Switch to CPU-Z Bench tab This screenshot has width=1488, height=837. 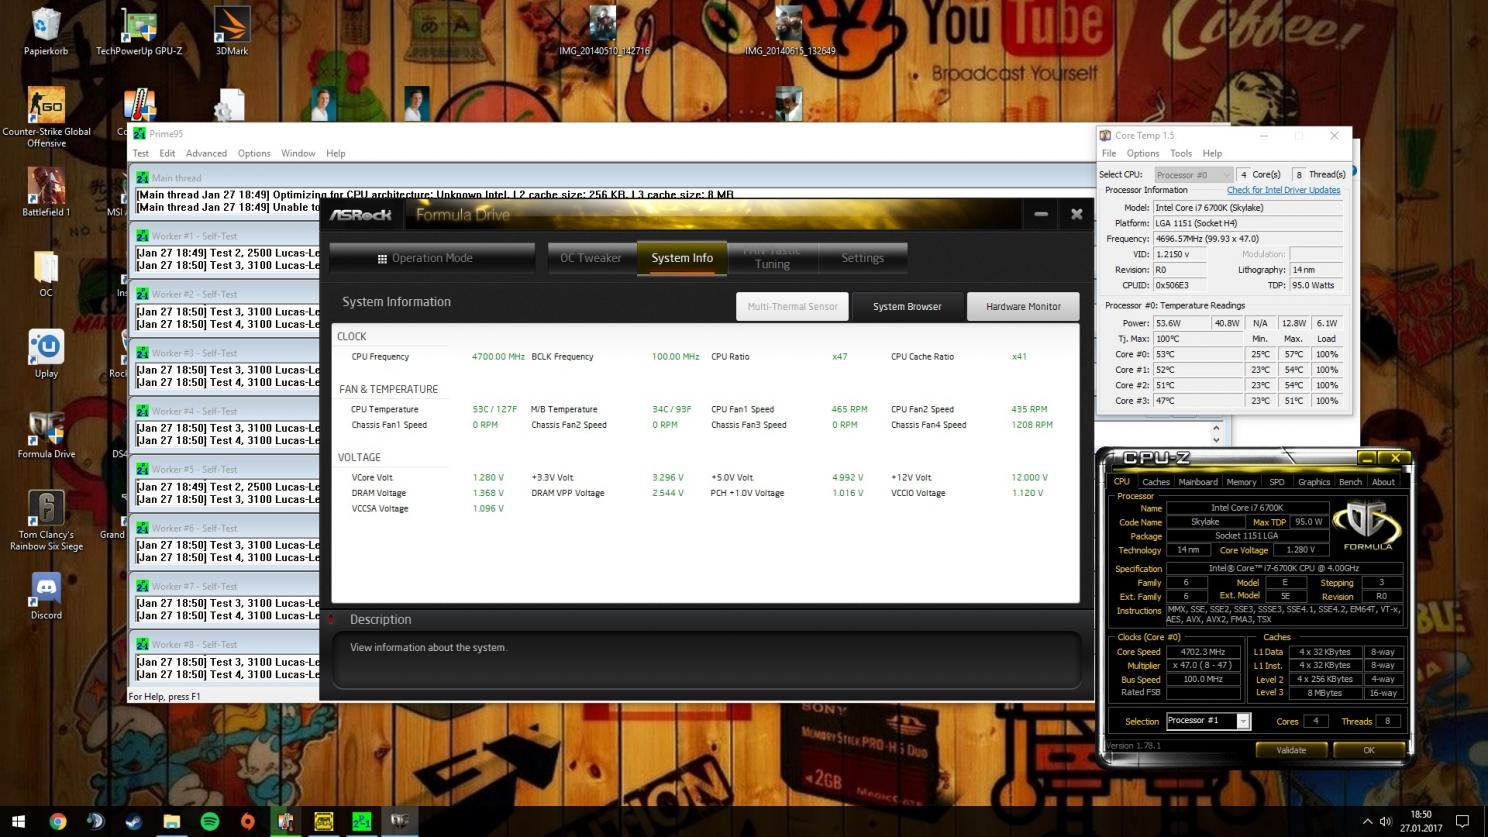point(1350,482)
